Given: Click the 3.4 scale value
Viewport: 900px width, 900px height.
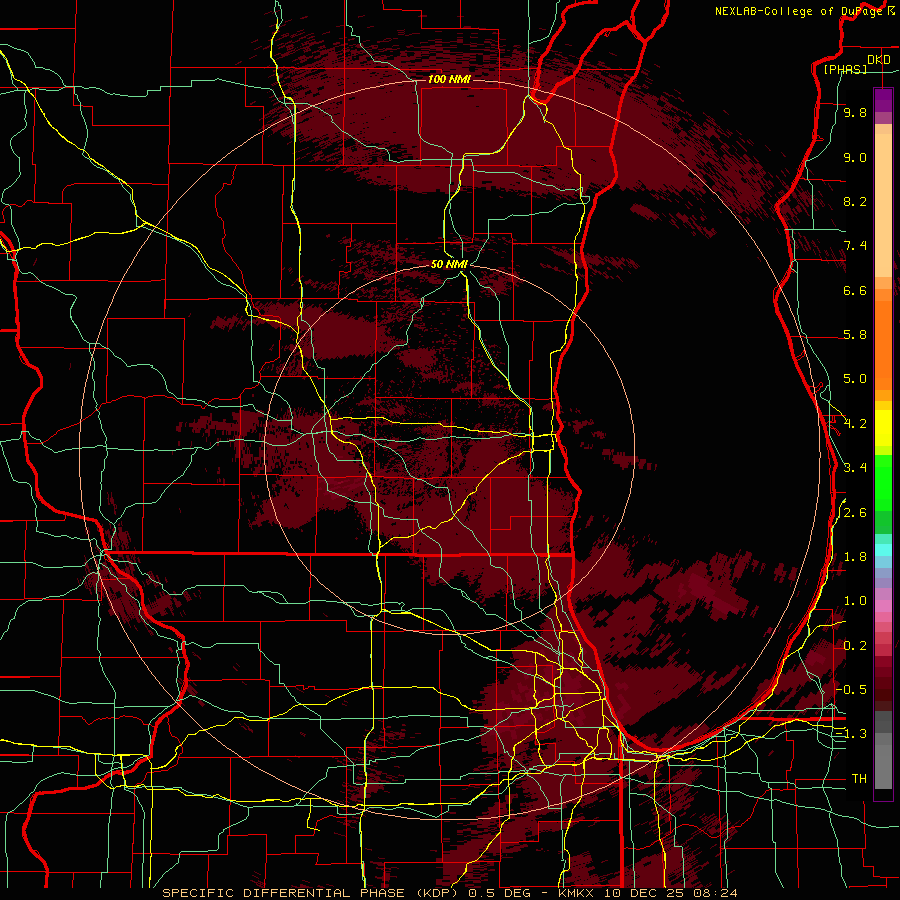Looking at the screenshot, I should [855, 468].
